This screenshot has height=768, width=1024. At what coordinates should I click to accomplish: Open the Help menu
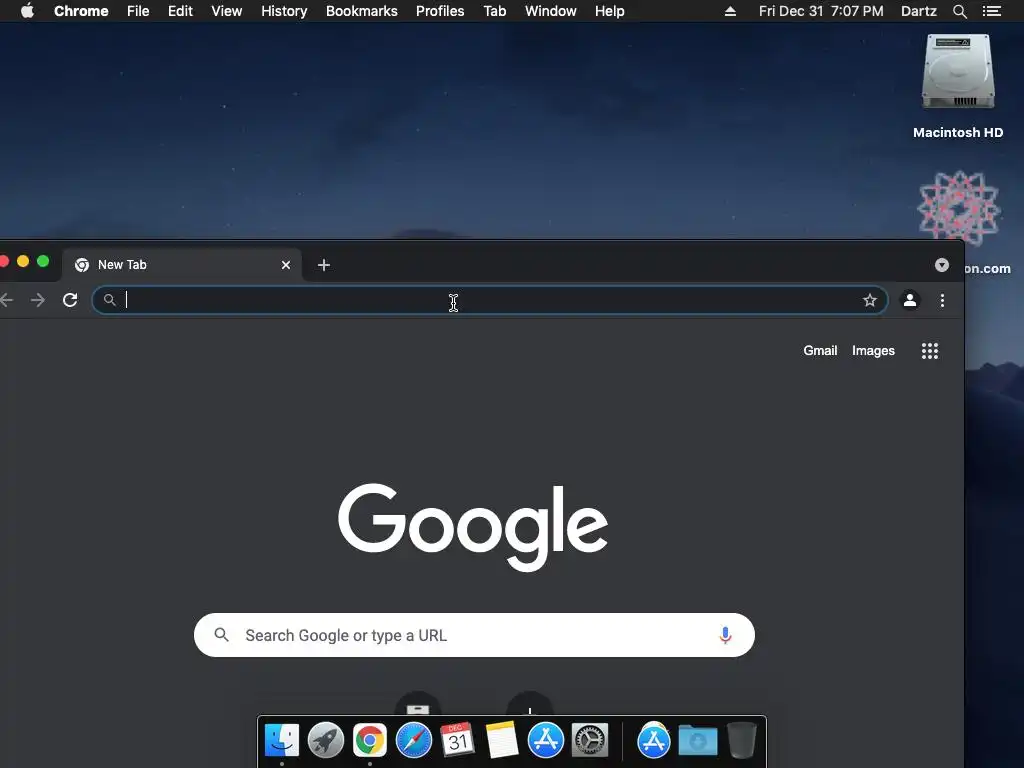[609, 11]
